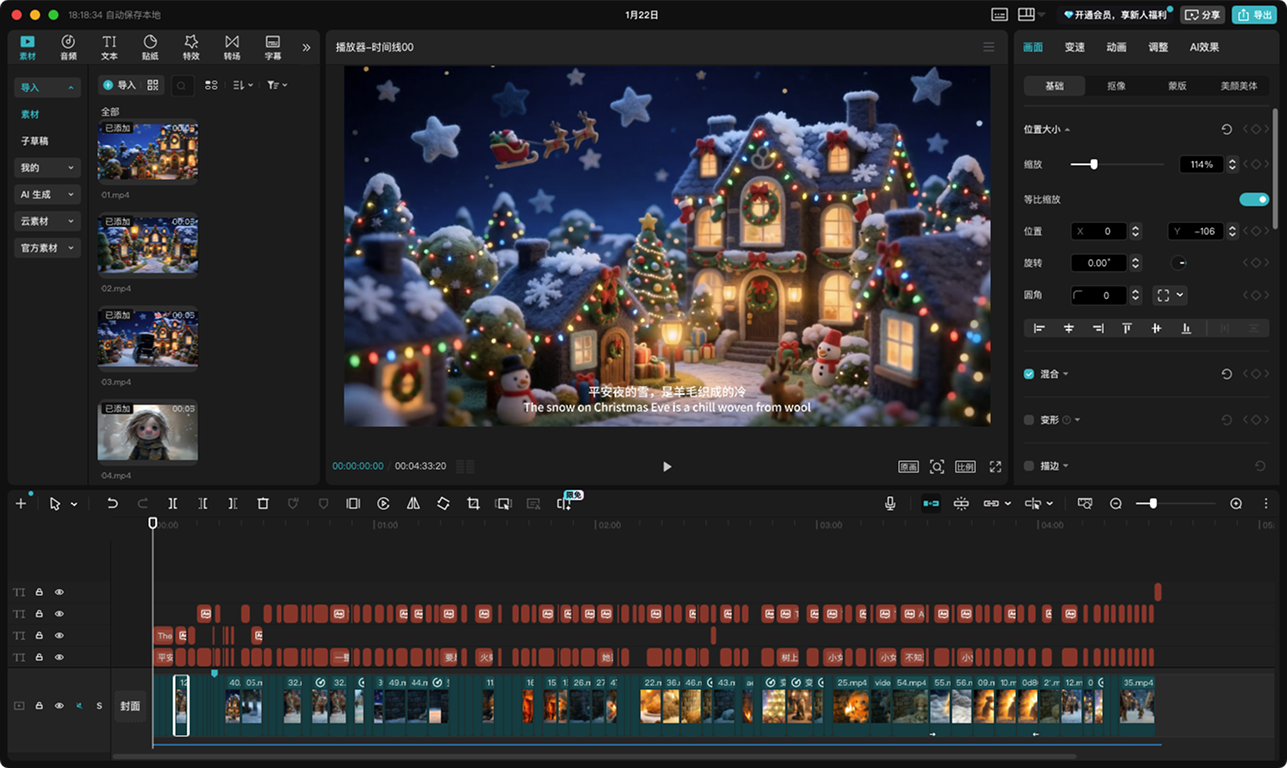Click the 缩放 scale slider handle
The height and width of the screenshot is (768, 1287).
1094,164
